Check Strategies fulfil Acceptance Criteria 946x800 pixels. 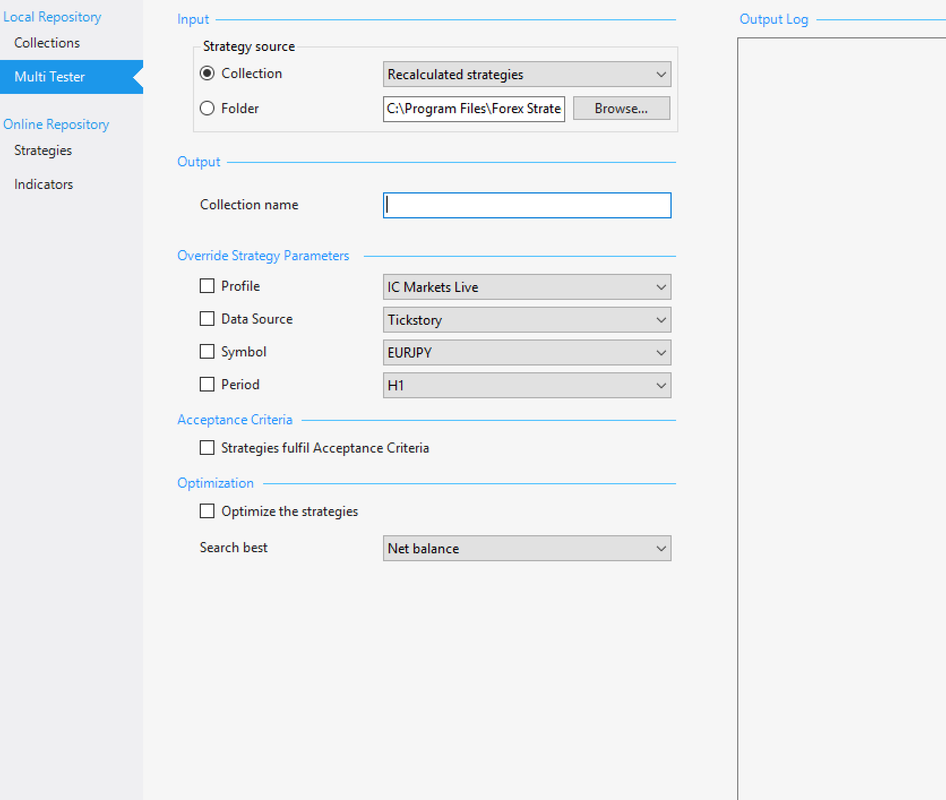pyautogui.click(x=207, y=448)
